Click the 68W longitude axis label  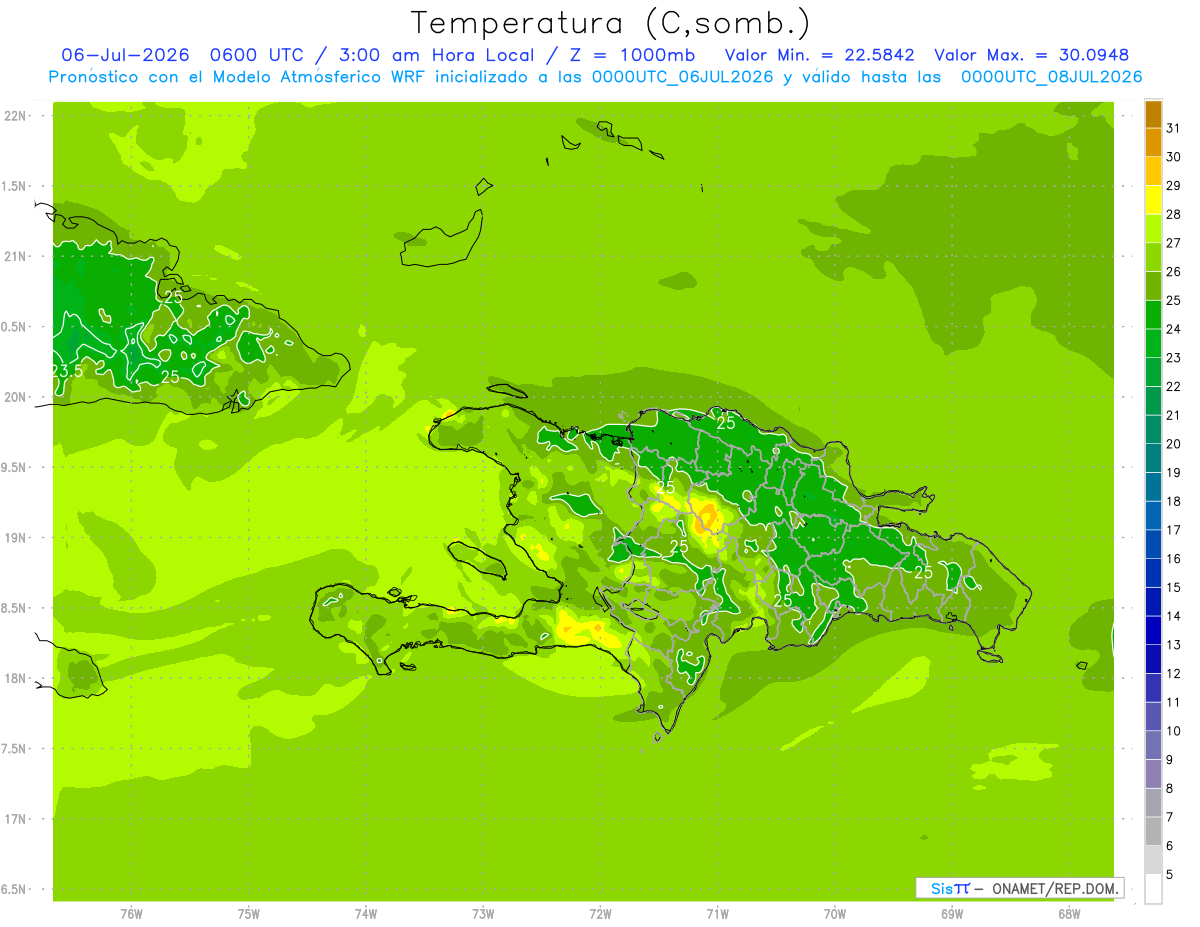click(x=1069, y=914)
